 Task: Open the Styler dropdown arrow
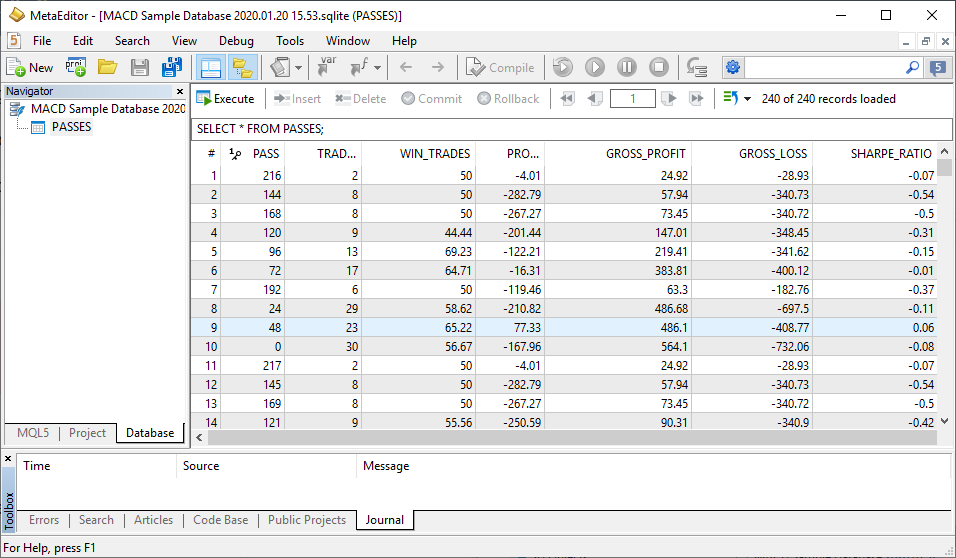pos(298,68)
